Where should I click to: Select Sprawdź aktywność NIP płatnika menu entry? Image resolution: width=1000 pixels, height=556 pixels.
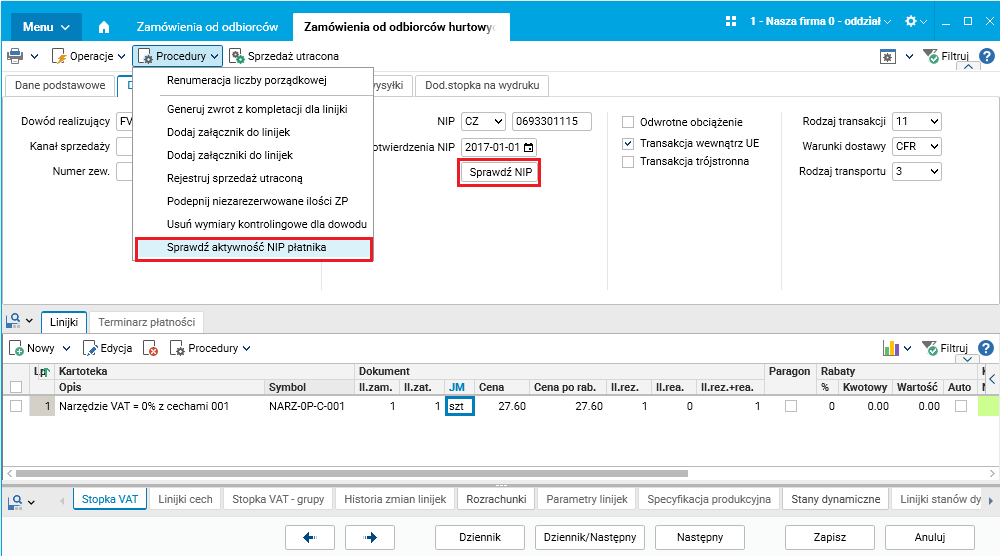coord(253,248)
